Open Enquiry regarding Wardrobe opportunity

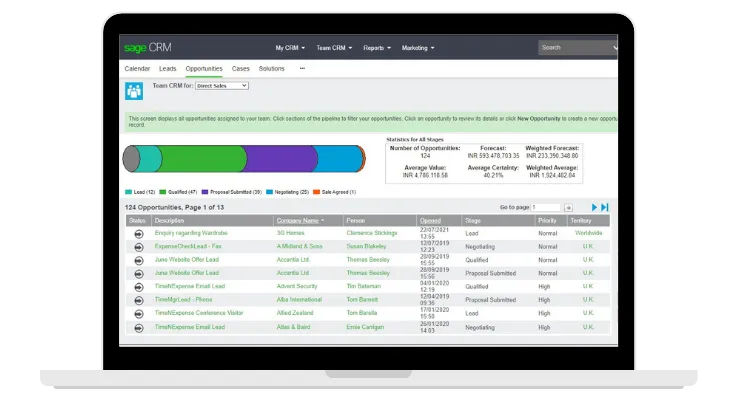tap(191, 233)
